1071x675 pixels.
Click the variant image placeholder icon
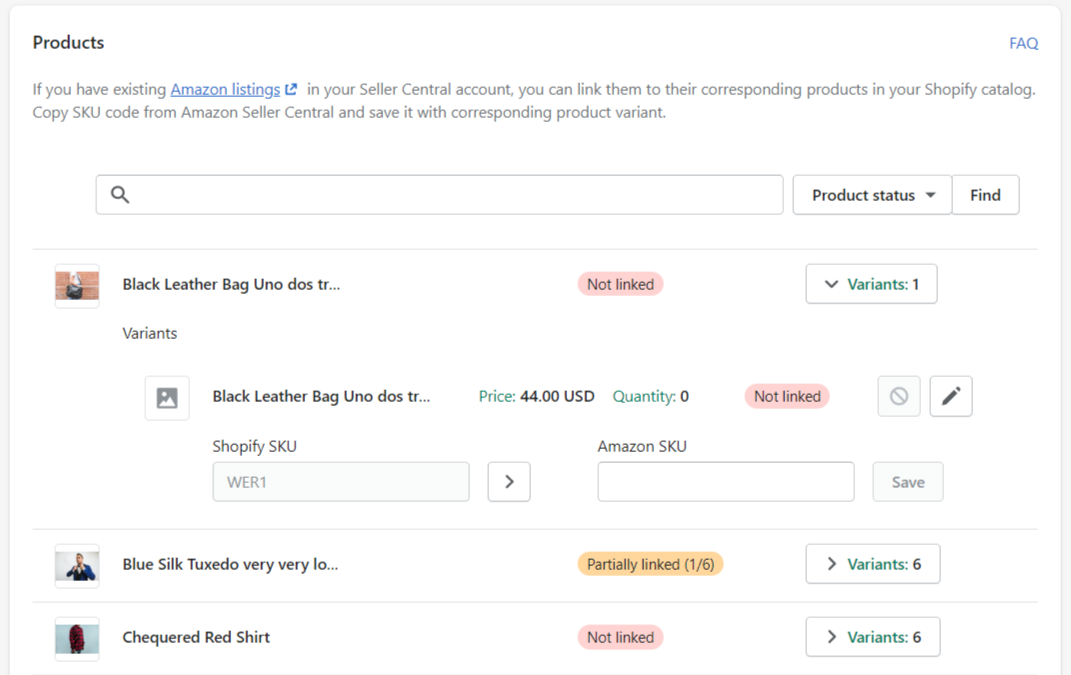pos(167,398)
